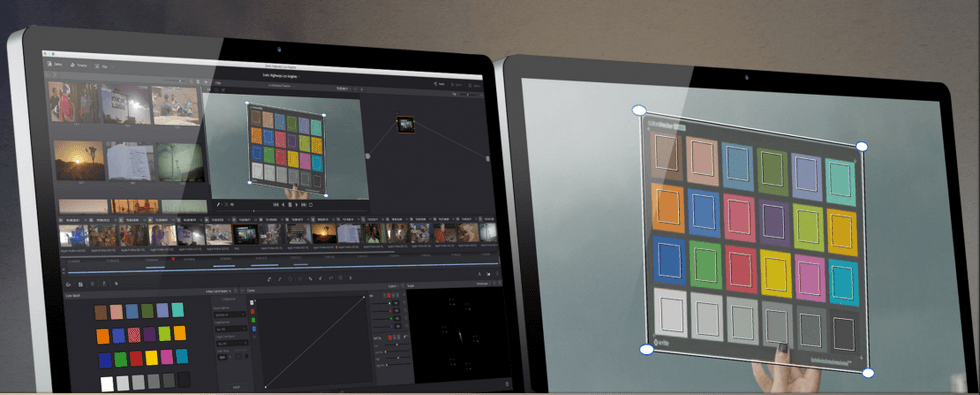The image size is (980, 395).
Task: Click the yellow swatch in Color Match third row
Action: (151, 358)
